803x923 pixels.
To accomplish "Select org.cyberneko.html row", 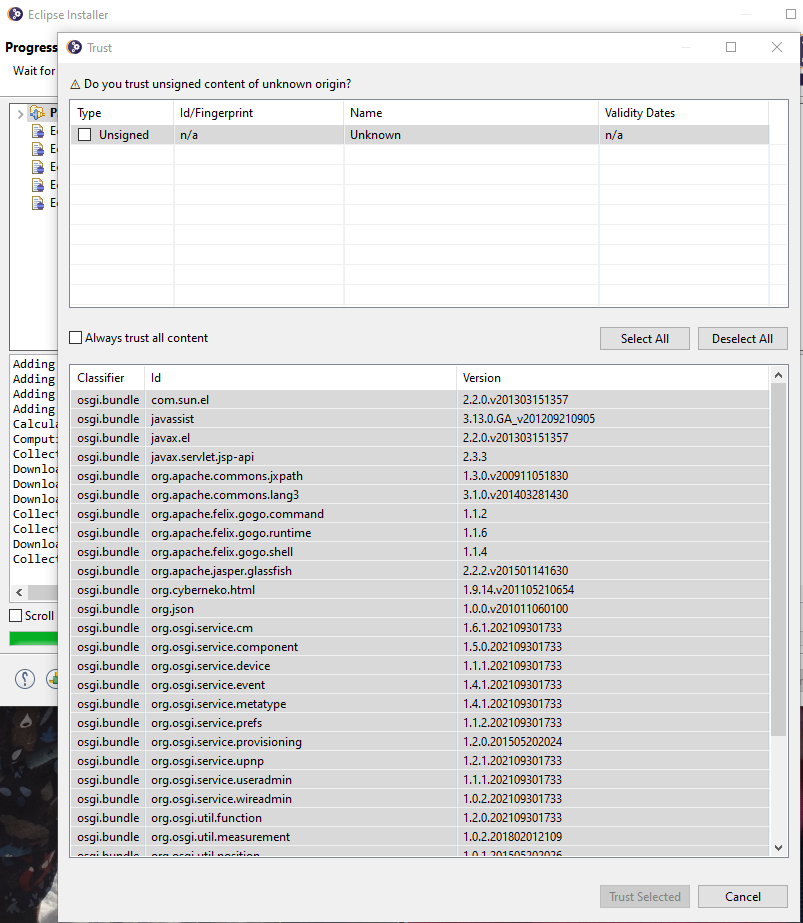I will click(x=420, y=590).
